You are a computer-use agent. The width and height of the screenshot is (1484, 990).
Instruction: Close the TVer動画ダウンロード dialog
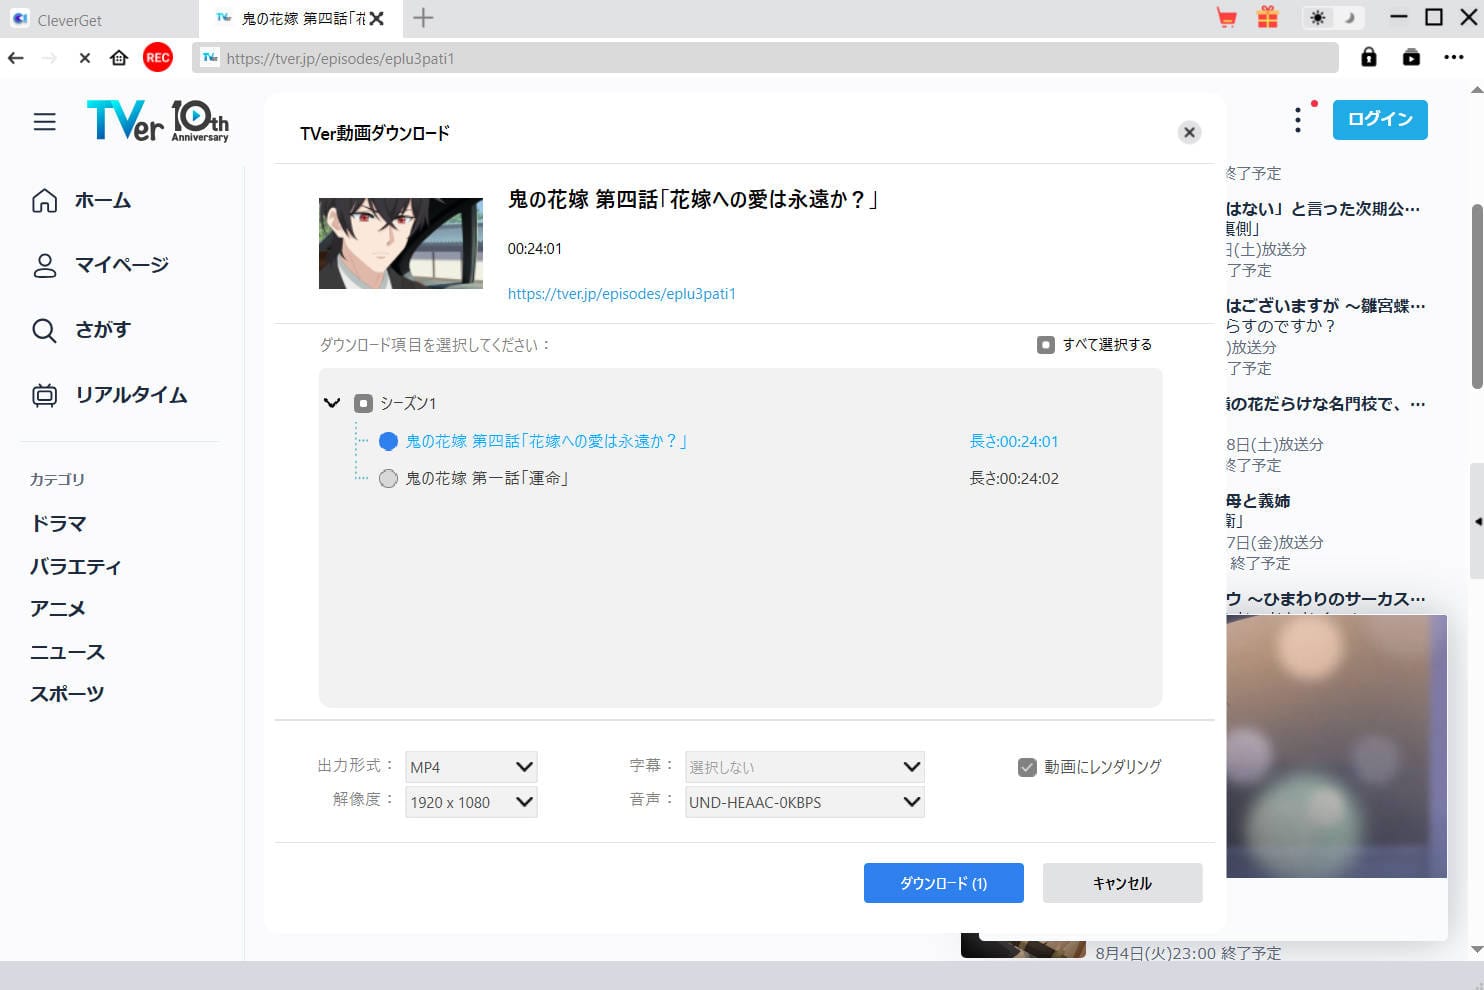tap(1189, 132)
